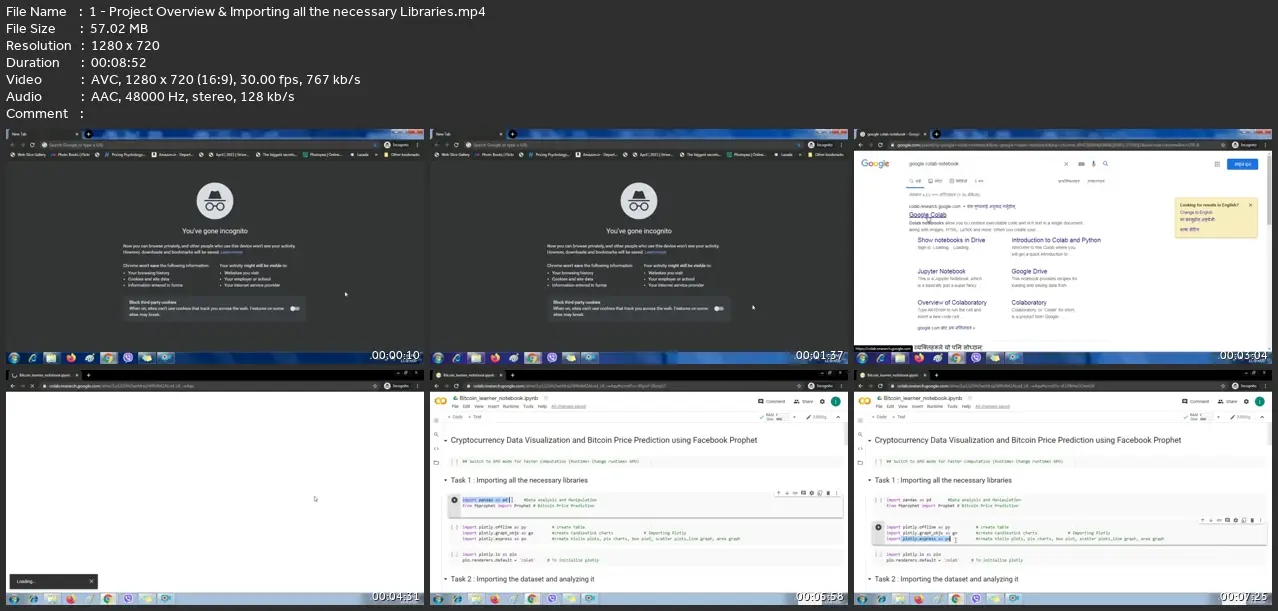
Task: Click search magnifier in 00:03:04 frame
Action: click(x=1105, y=163)
